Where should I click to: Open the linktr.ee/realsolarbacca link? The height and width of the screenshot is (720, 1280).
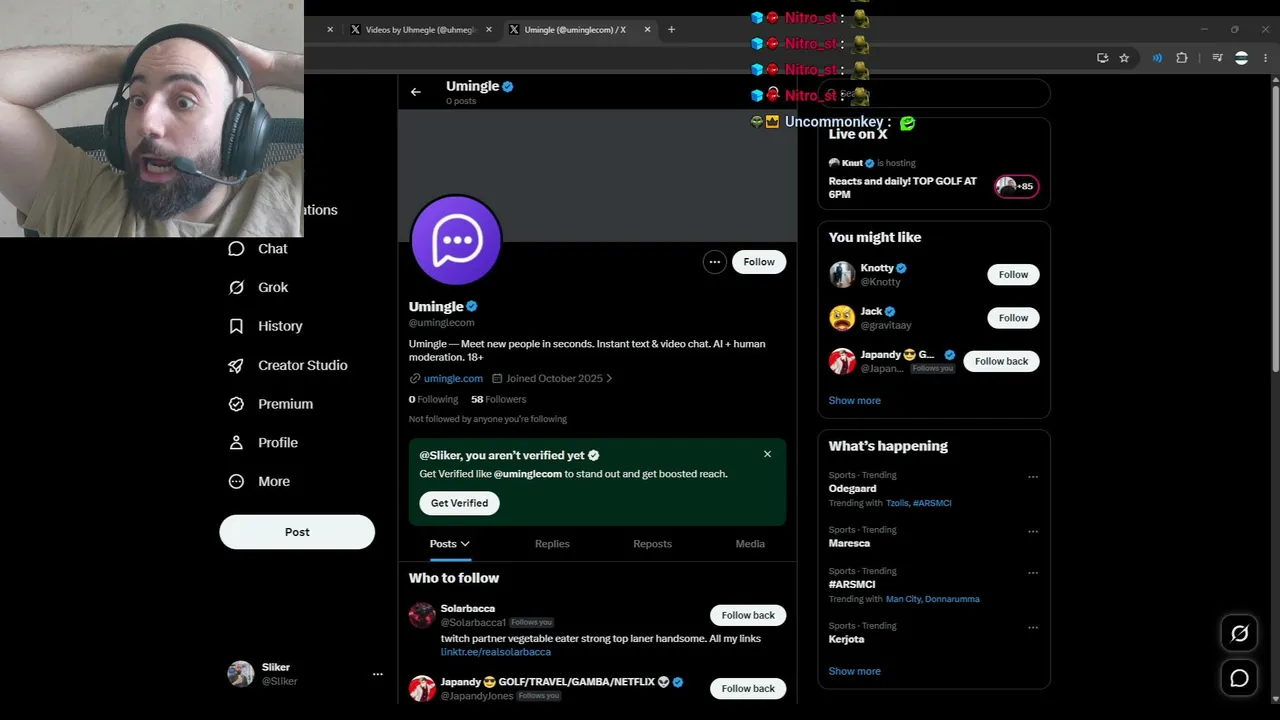coord(496,652)
